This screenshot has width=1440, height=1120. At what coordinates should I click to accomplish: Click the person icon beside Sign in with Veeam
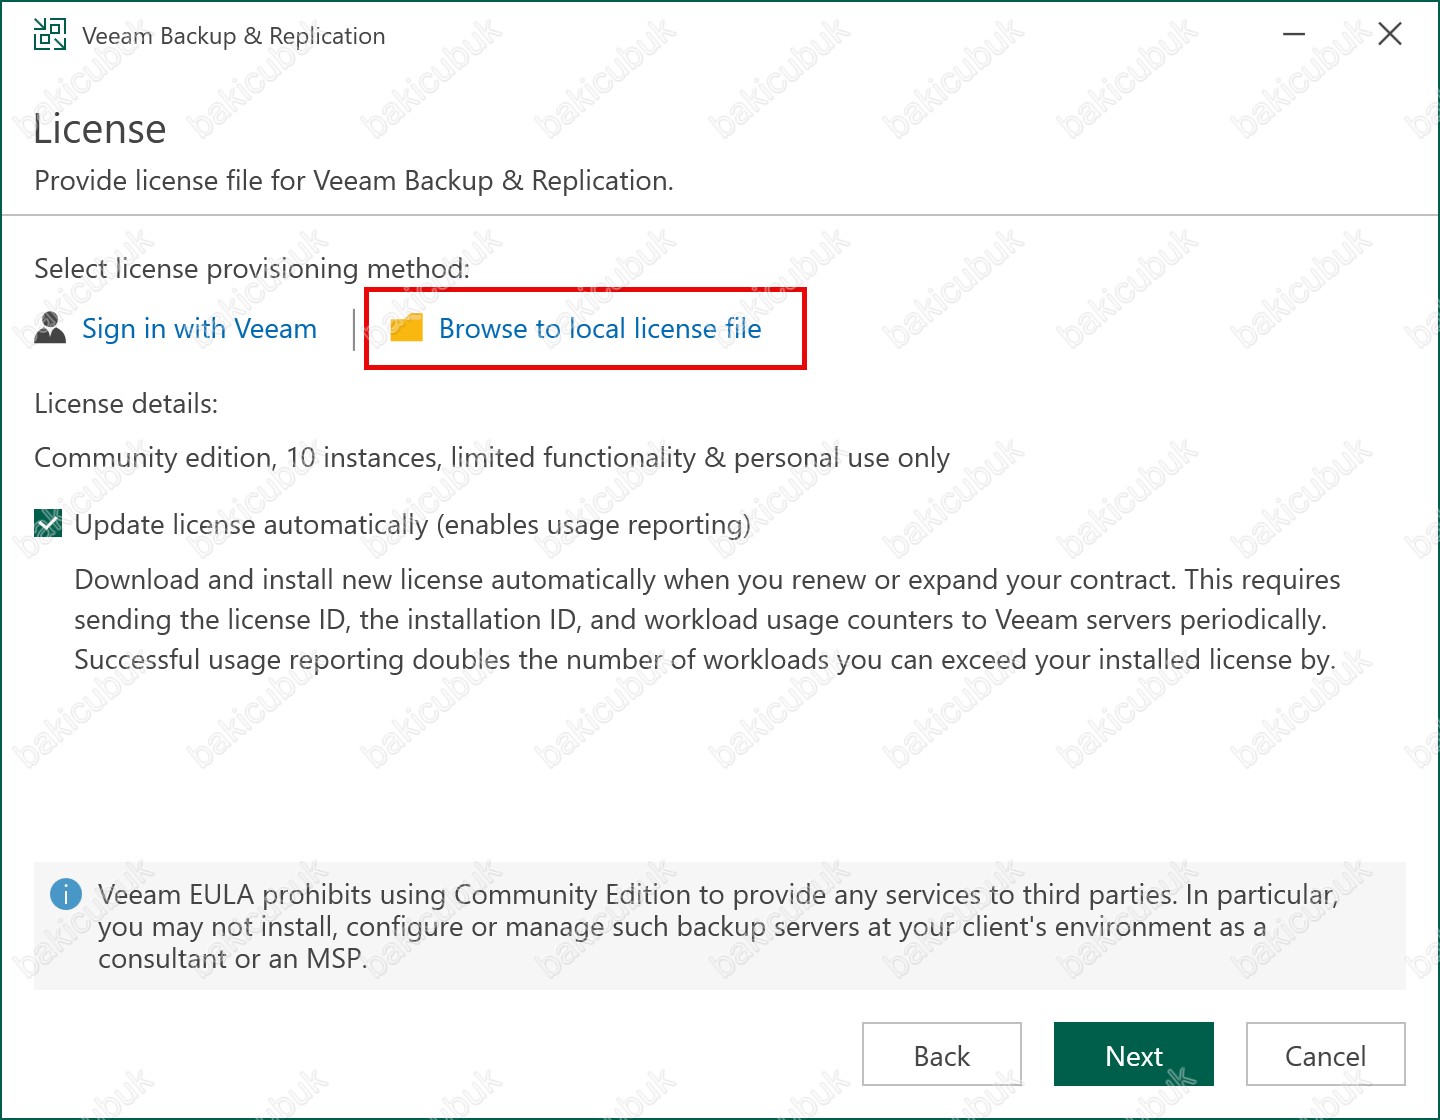50,327
